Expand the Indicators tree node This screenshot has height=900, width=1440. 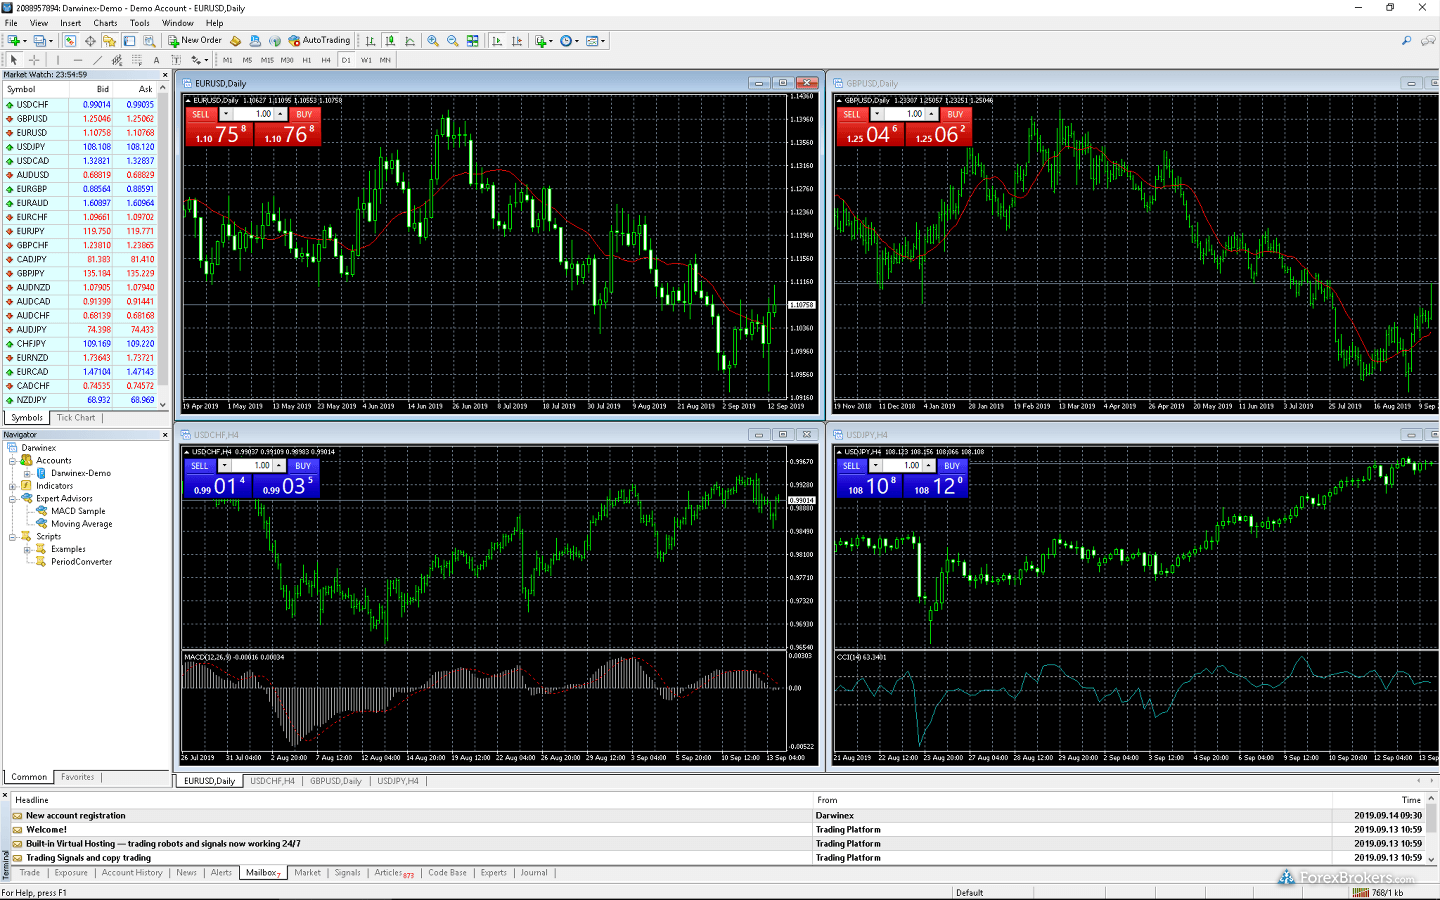coord(13,486)
